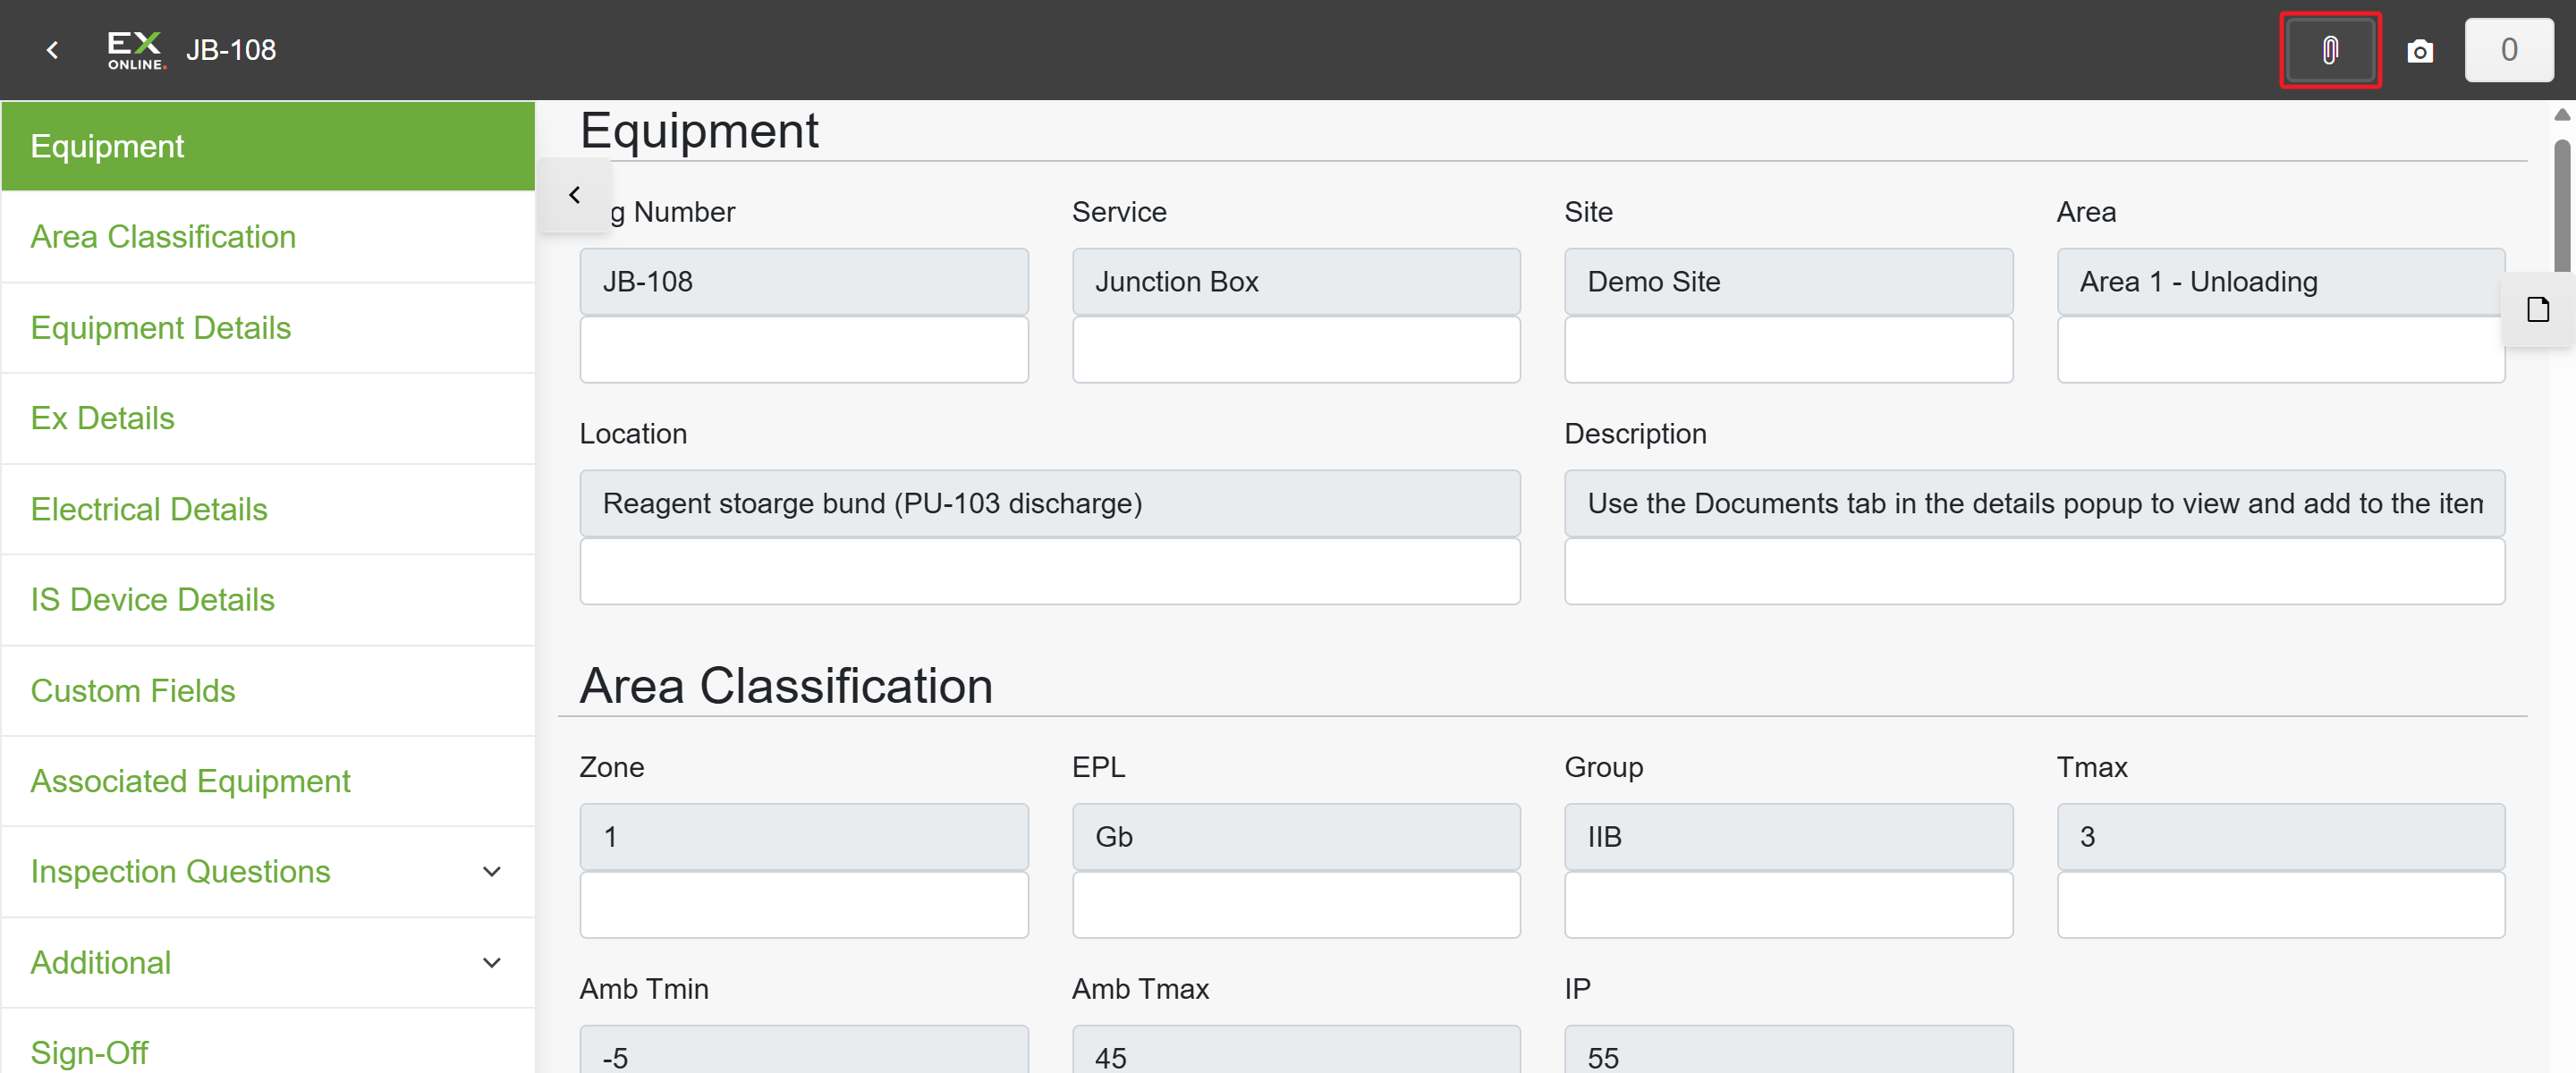2576x1073 pixels.
Task: Click the Reagent stoarge bund location field
Action: [x=1050, y=504]
